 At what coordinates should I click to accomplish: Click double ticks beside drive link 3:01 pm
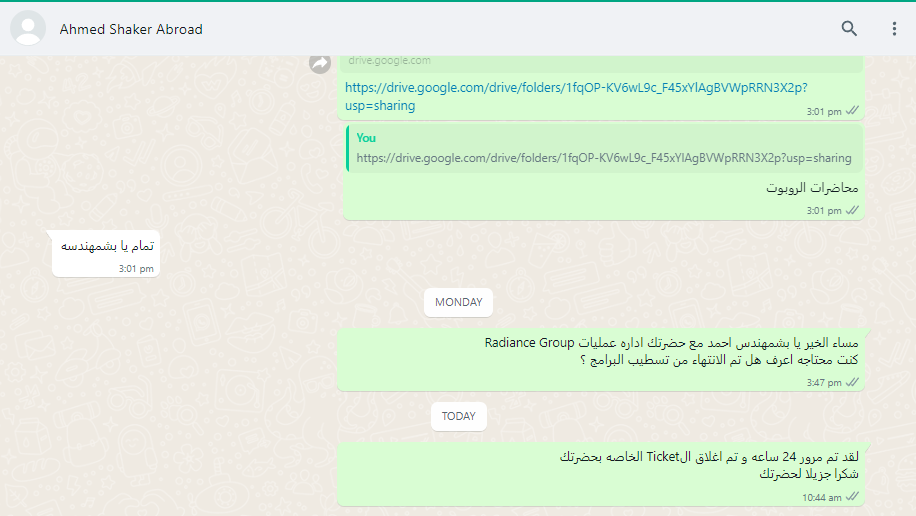(852, 110)
